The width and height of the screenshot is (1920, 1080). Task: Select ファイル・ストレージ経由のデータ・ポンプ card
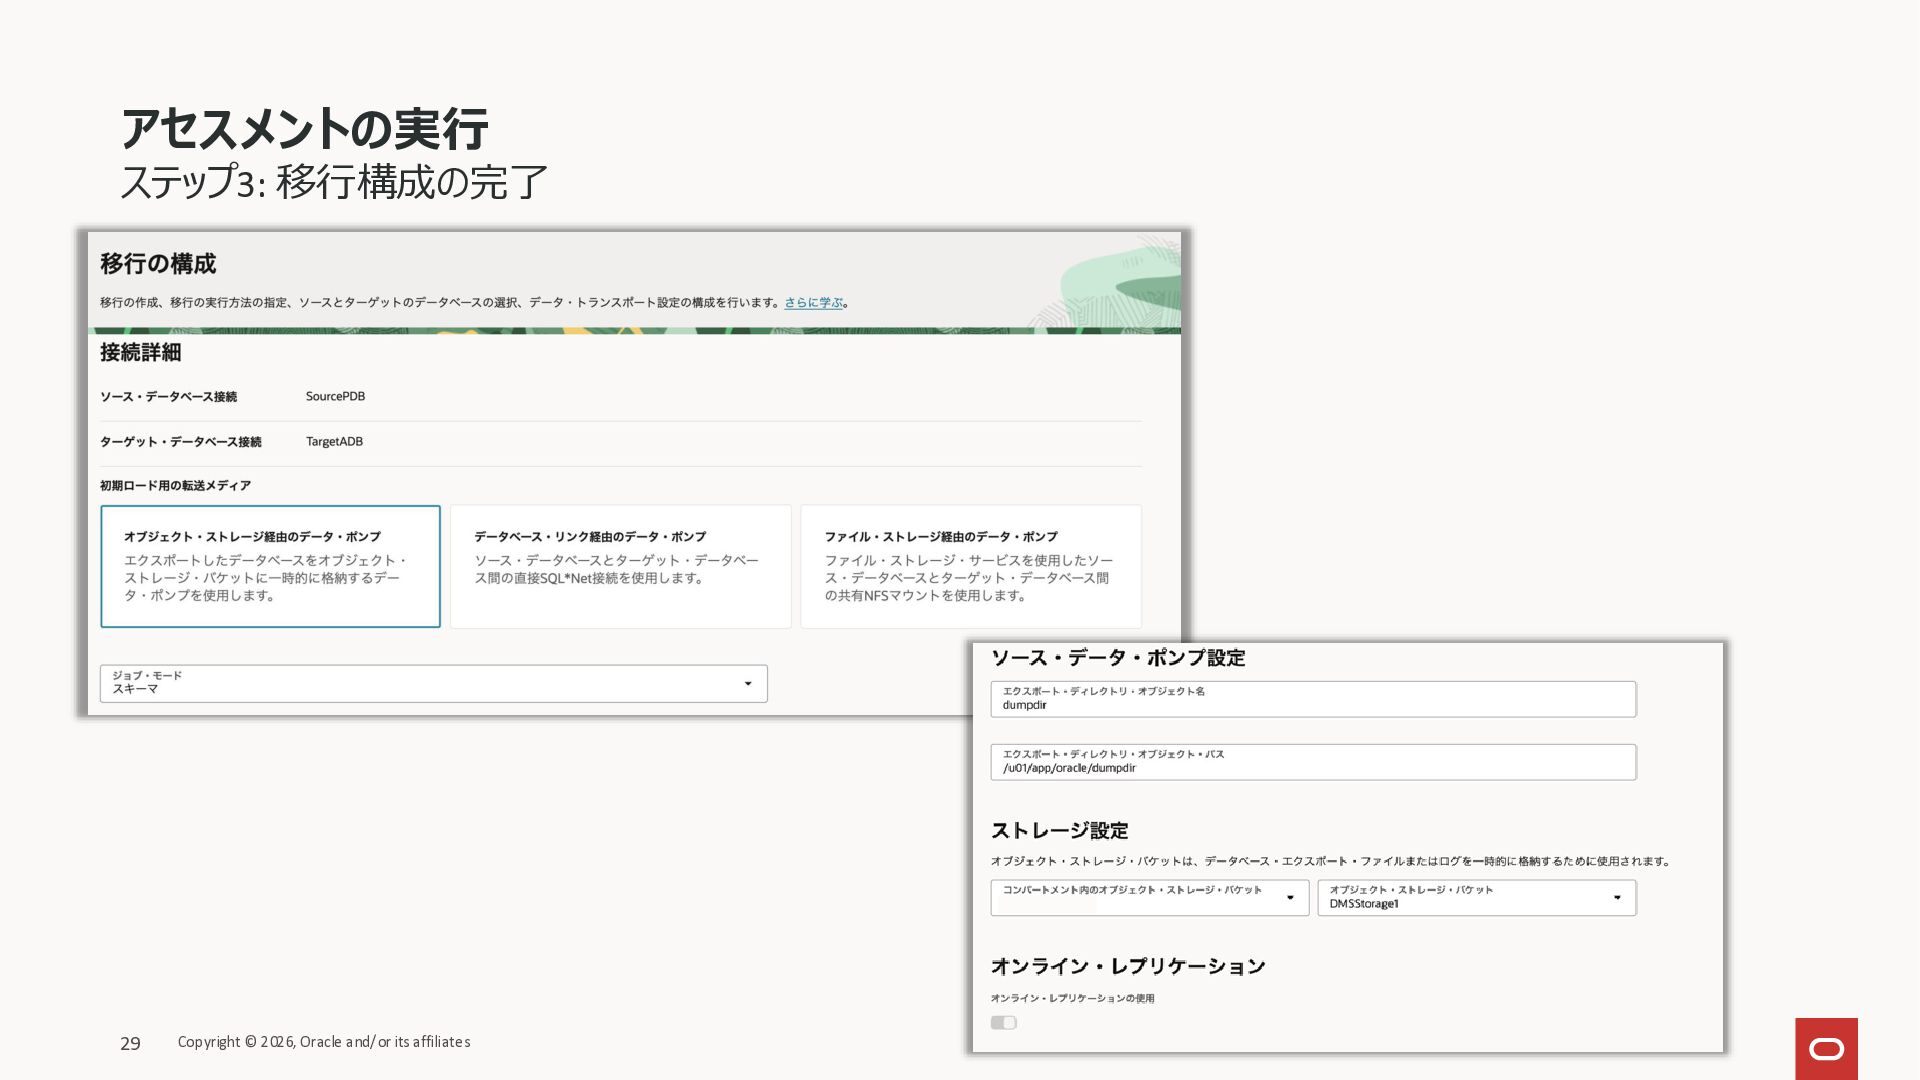pyautogui.click(x=970, y=566)
